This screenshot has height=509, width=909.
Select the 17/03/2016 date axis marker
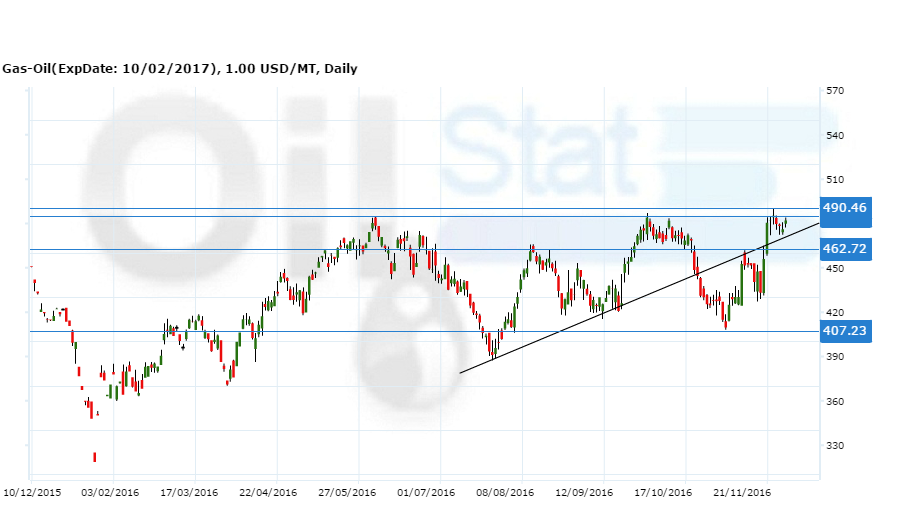click(189, 492)
